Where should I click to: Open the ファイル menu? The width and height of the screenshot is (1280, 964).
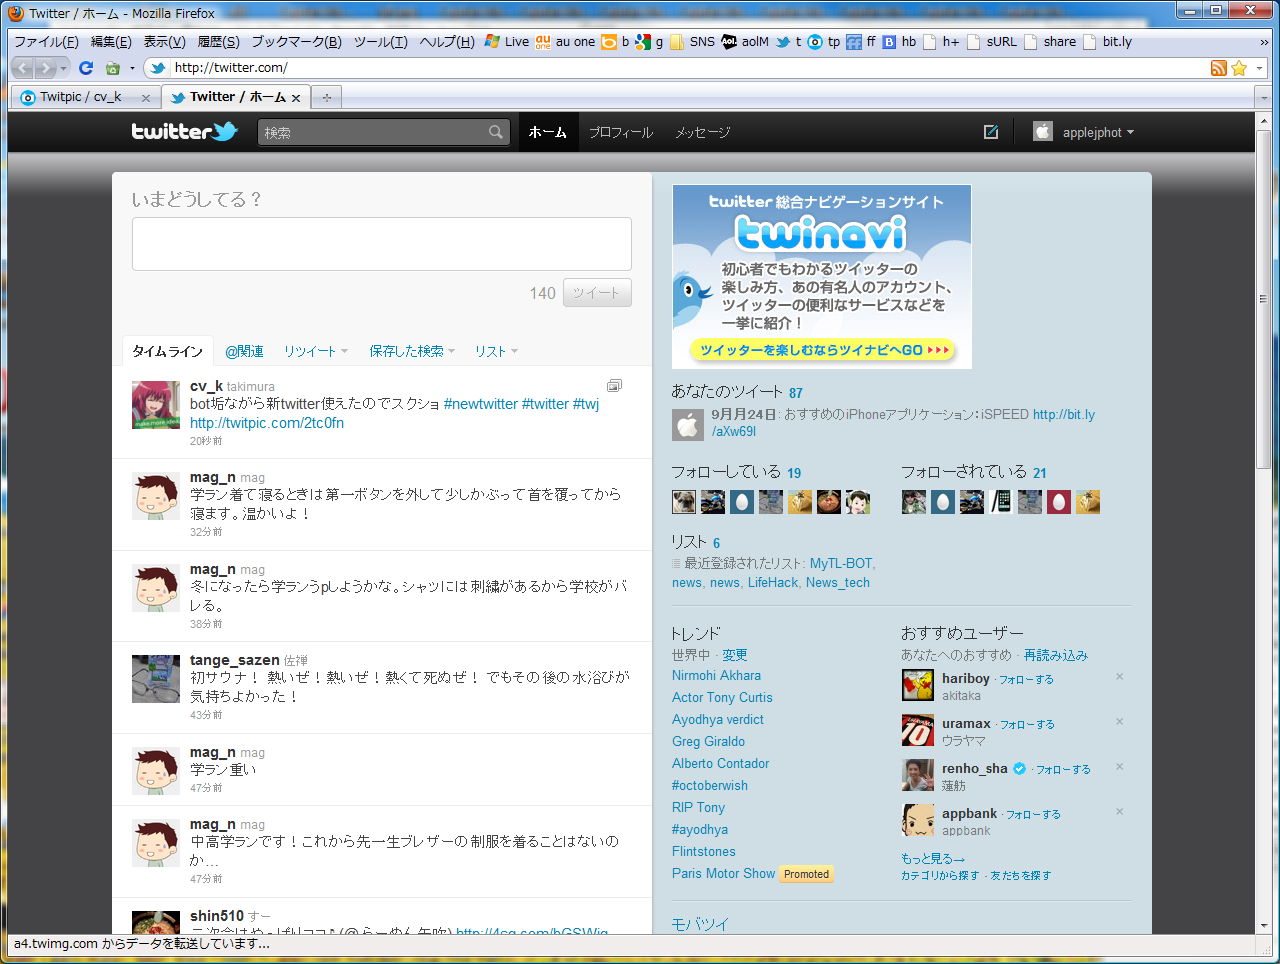(x=46, y=41)
